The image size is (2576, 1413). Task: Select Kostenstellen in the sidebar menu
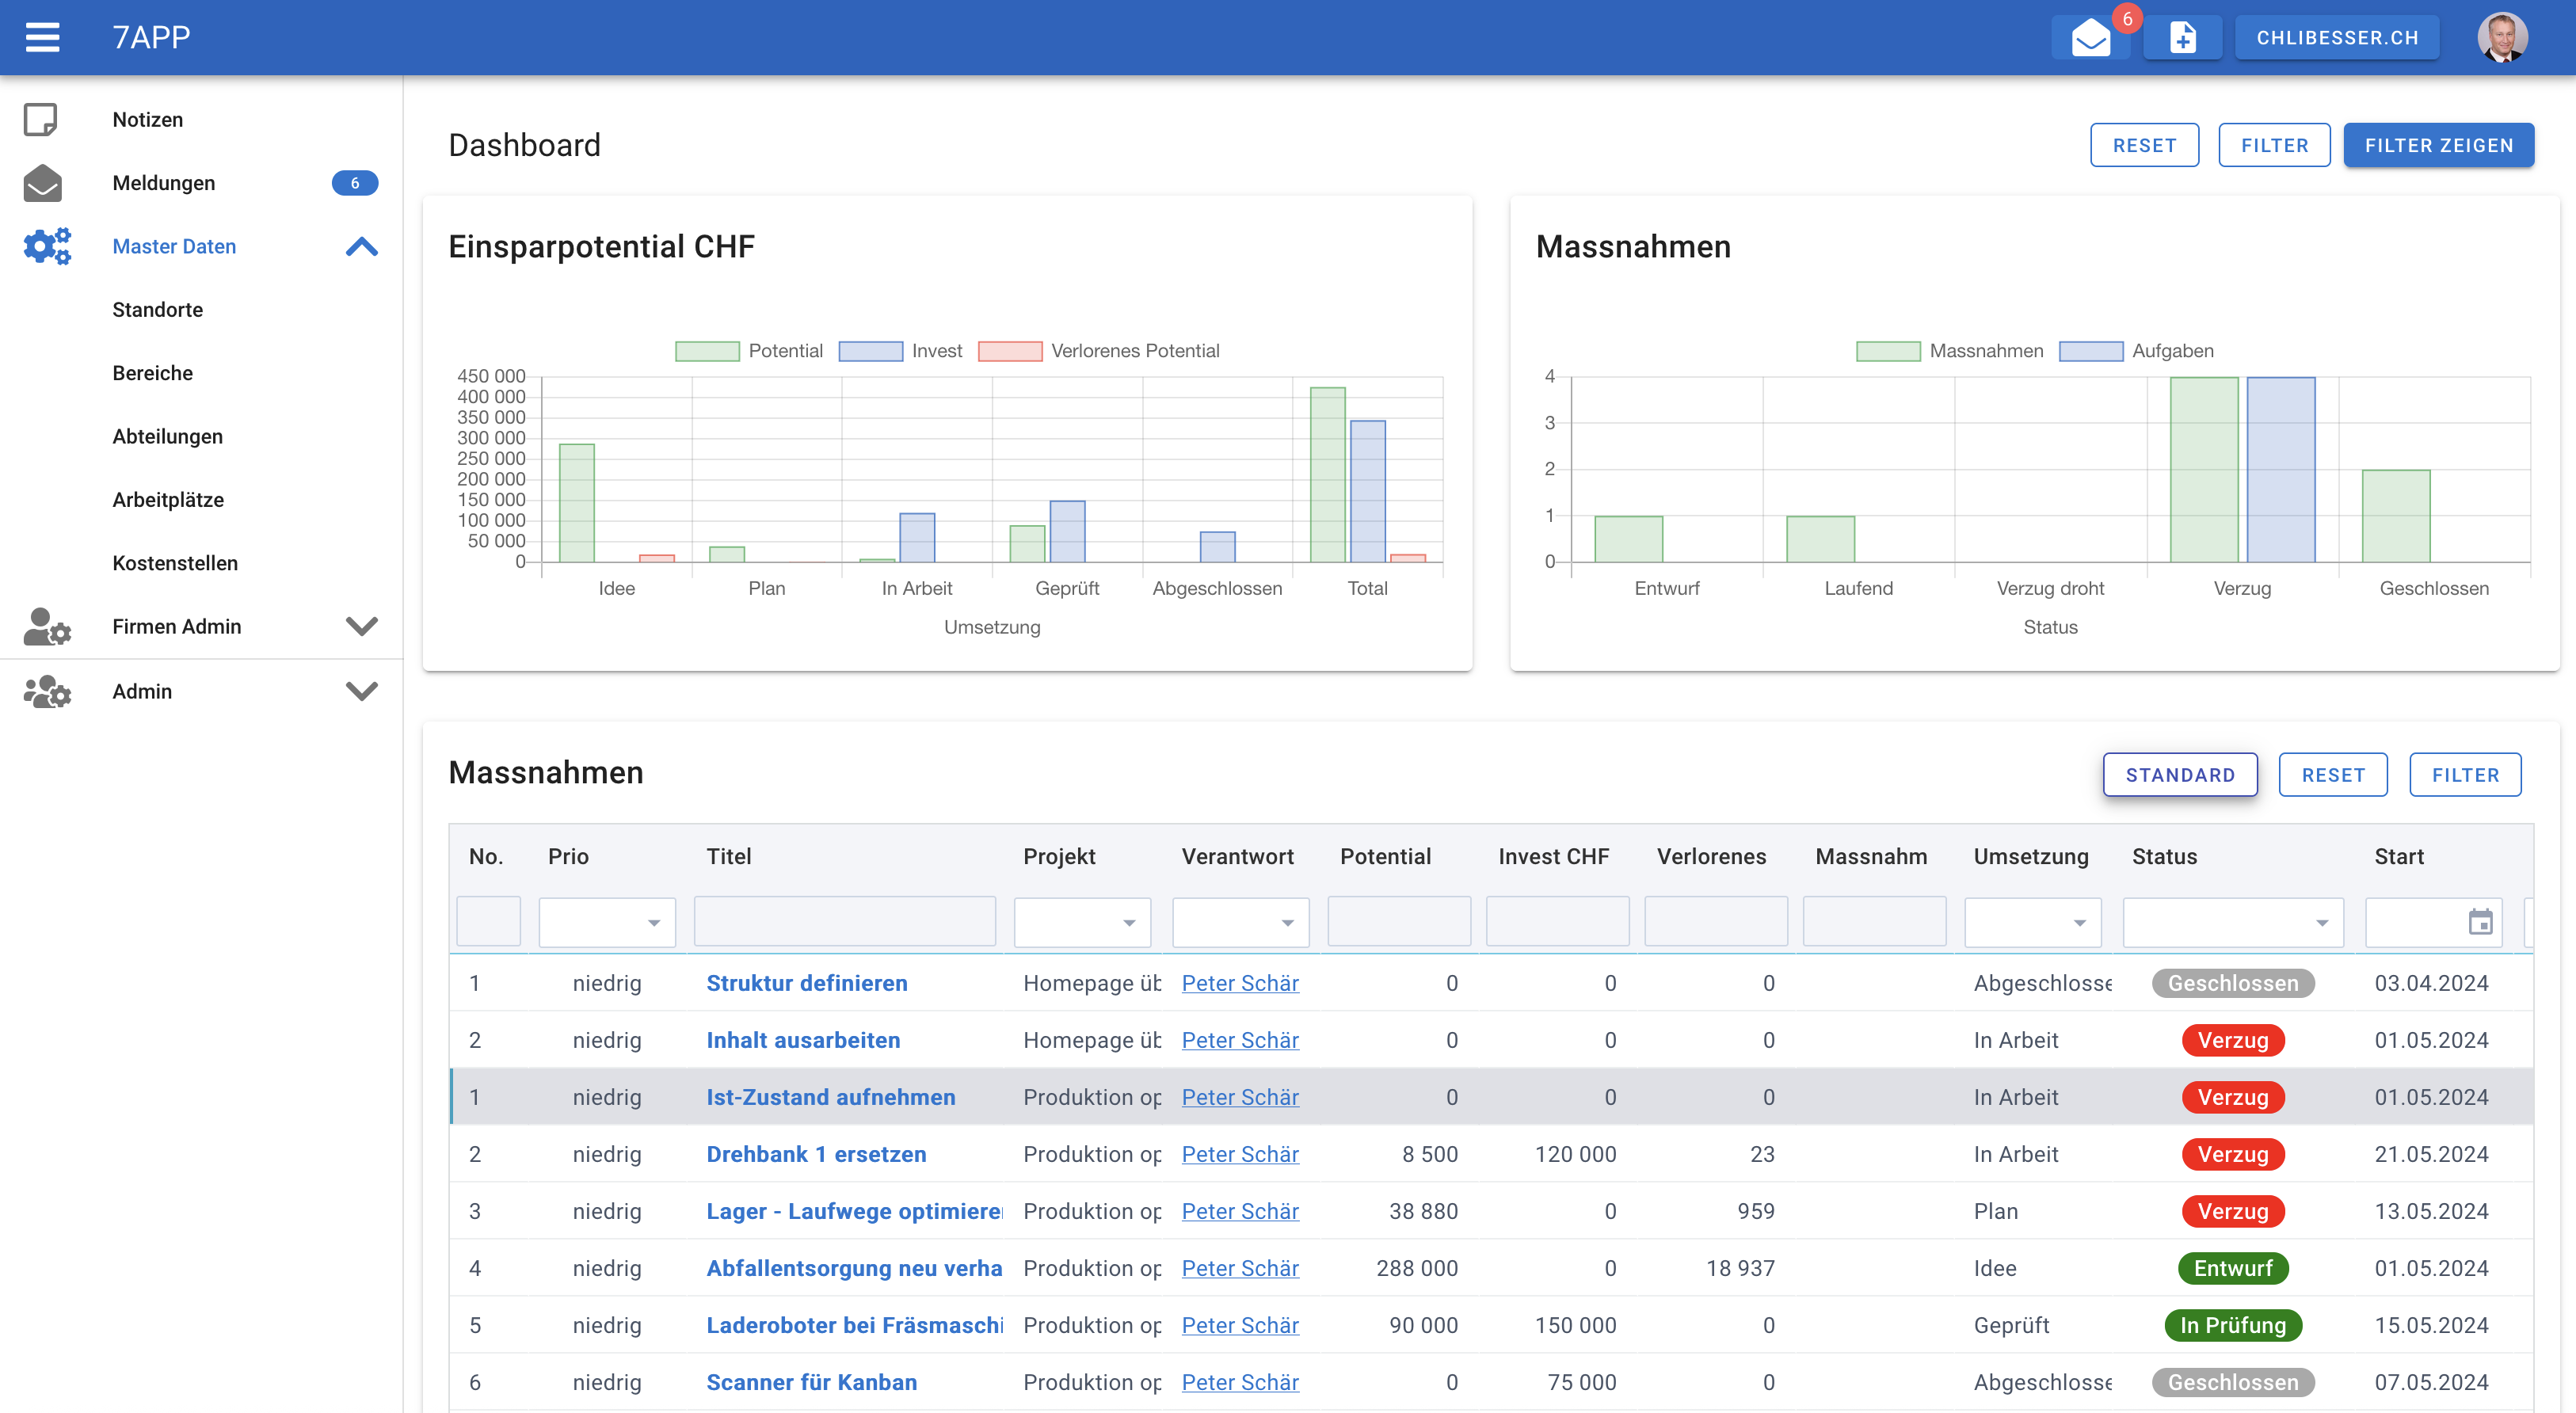[175, 563]
